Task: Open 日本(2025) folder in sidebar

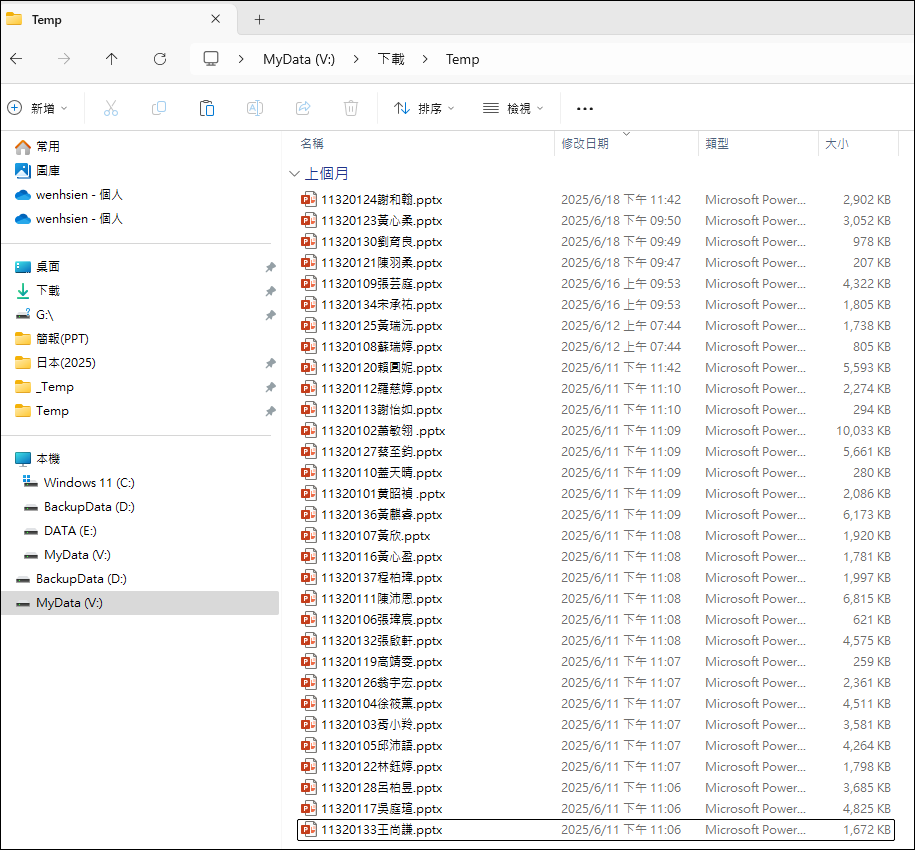Action: click(x=66, y=363)
